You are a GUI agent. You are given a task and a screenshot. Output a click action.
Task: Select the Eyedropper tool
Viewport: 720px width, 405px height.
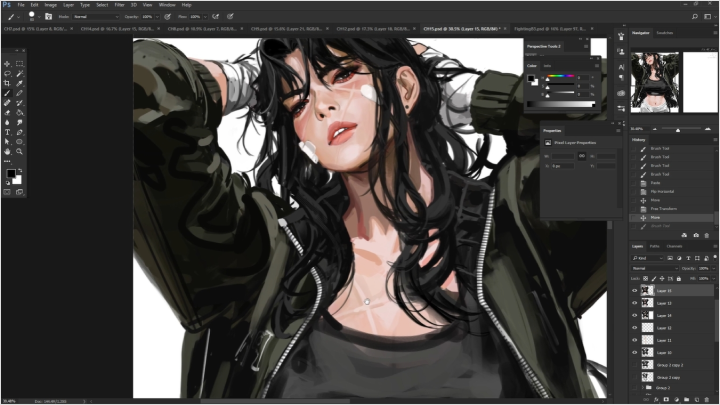[x=19, y=83]
